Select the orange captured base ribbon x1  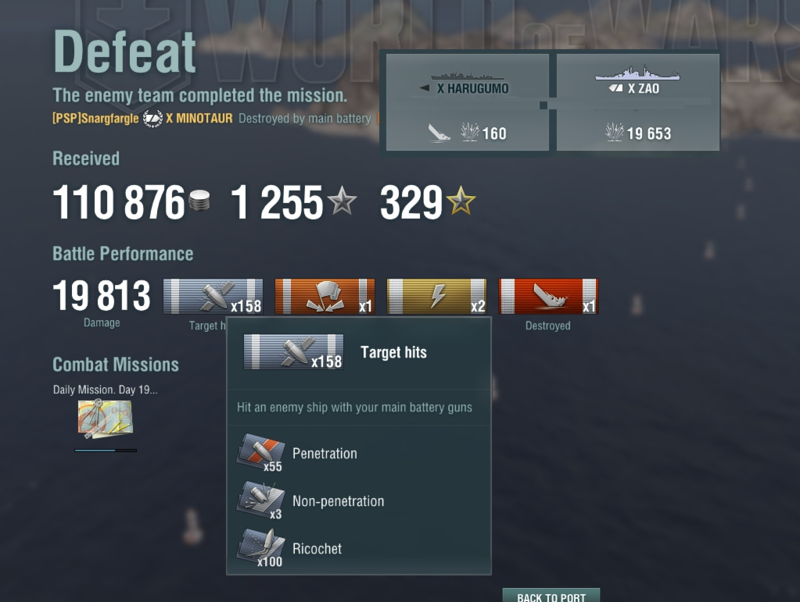coord(325,296)
